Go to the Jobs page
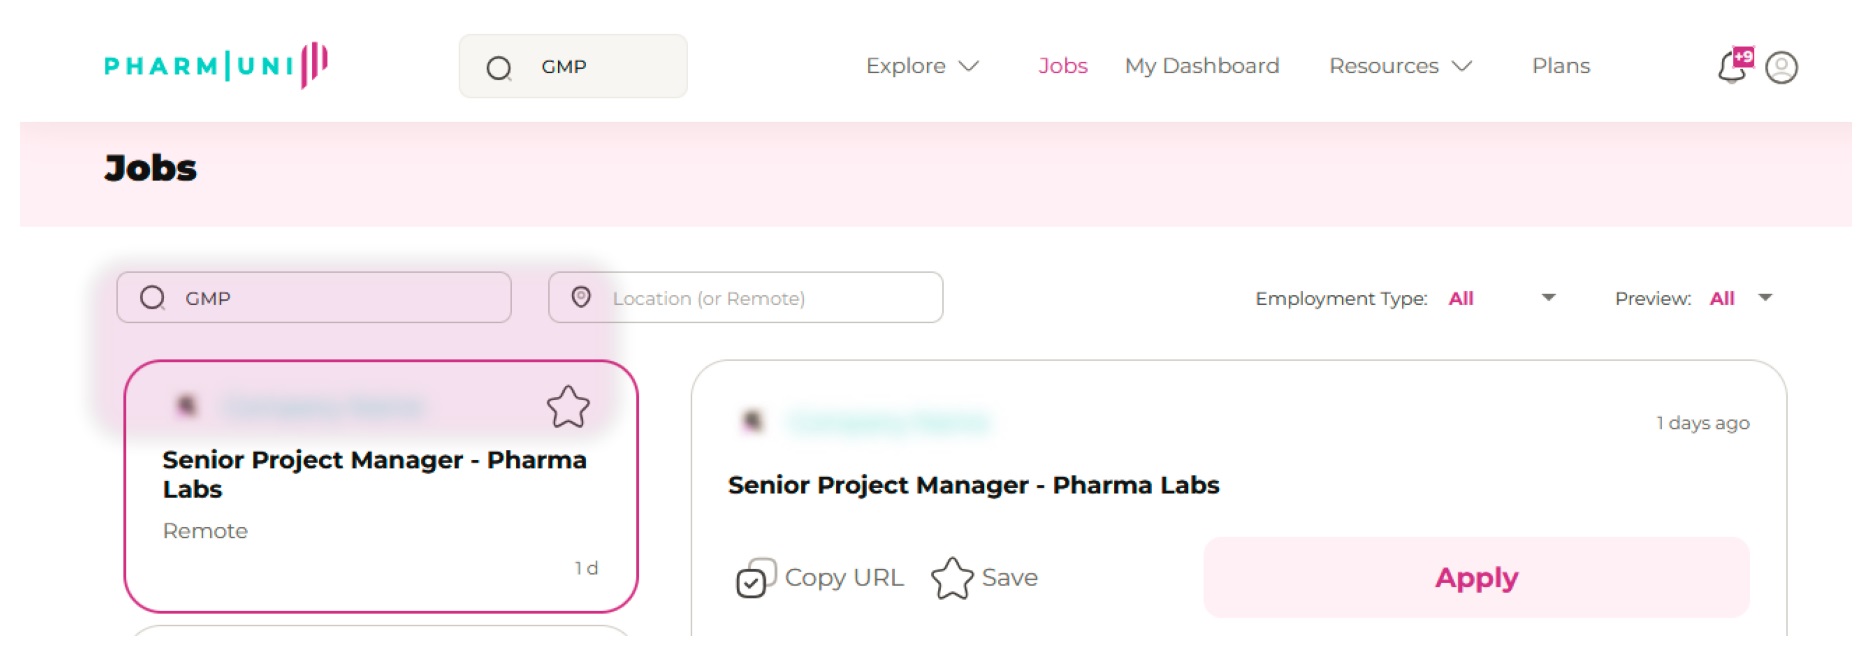The height and width of the screenshot is (656, 1871). coord(1062,66)
